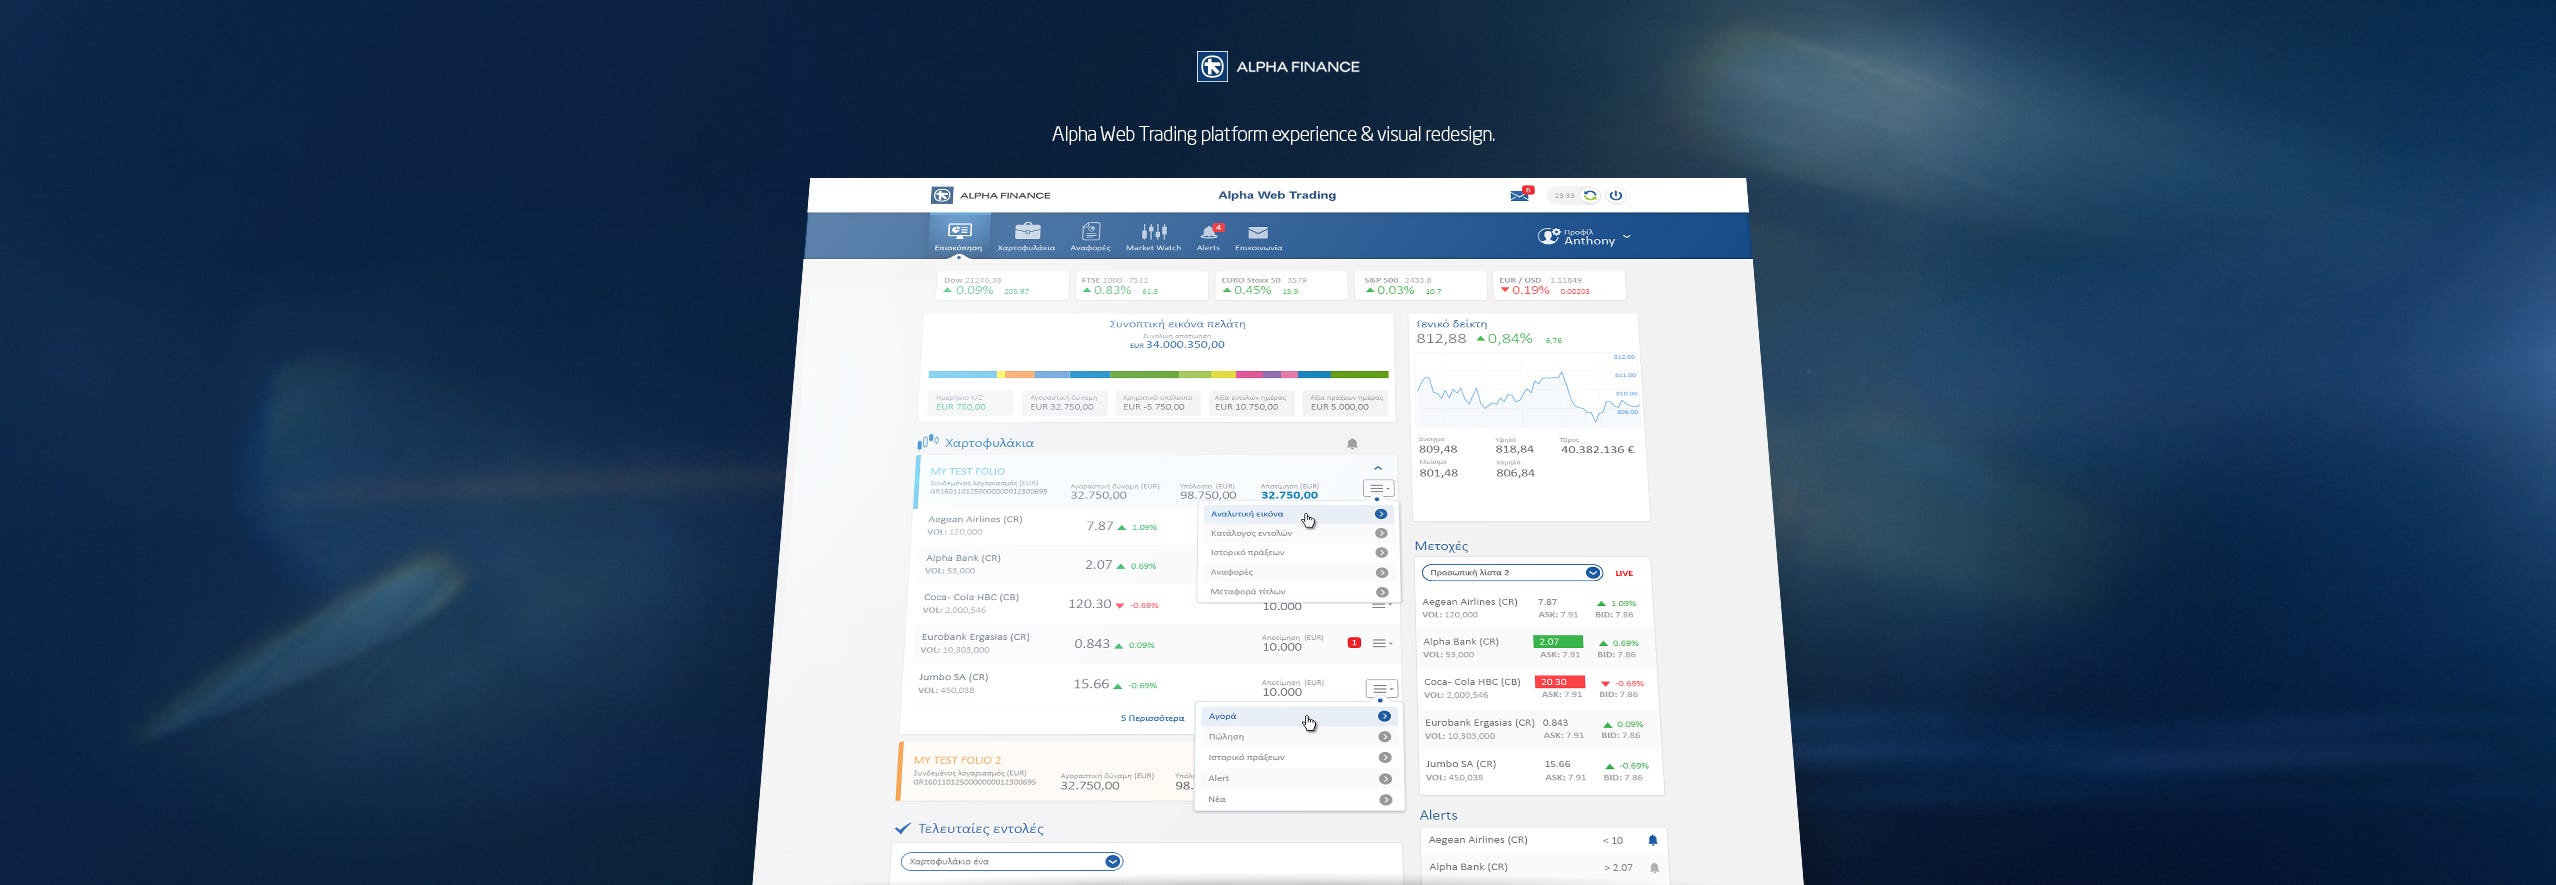2556x885 pixels.
Task: Open MY TEST FOLIO hamburger menu button
Action: coord(1378,488)
